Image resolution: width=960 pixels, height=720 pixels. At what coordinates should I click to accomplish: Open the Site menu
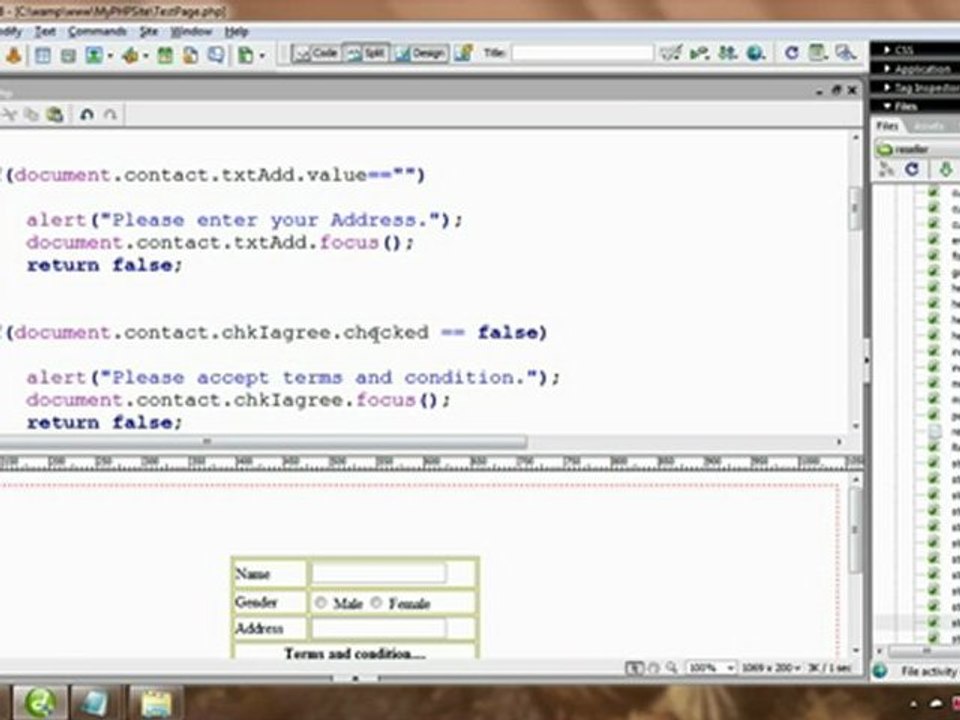(148, 31)
